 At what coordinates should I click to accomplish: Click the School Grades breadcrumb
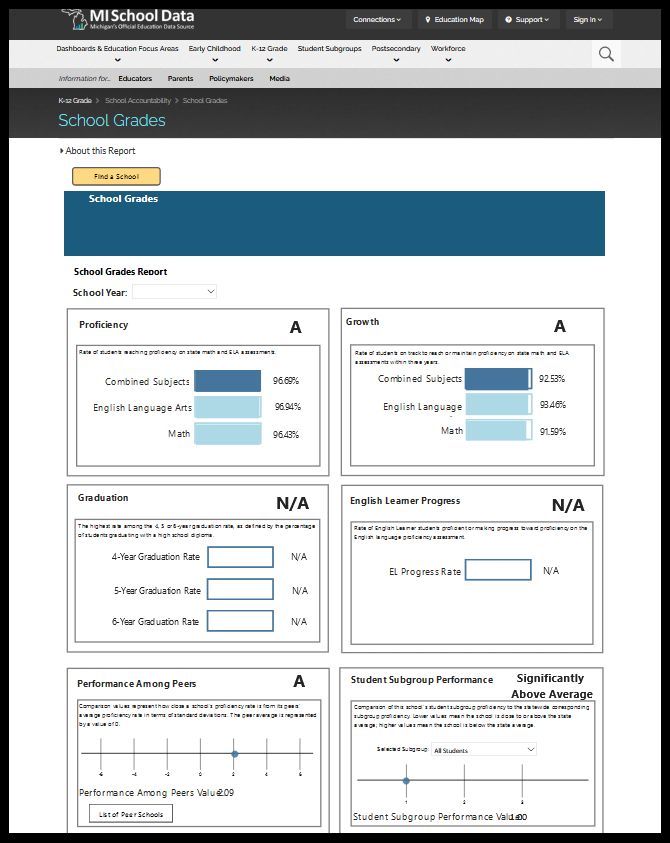[x=205, y=101]
